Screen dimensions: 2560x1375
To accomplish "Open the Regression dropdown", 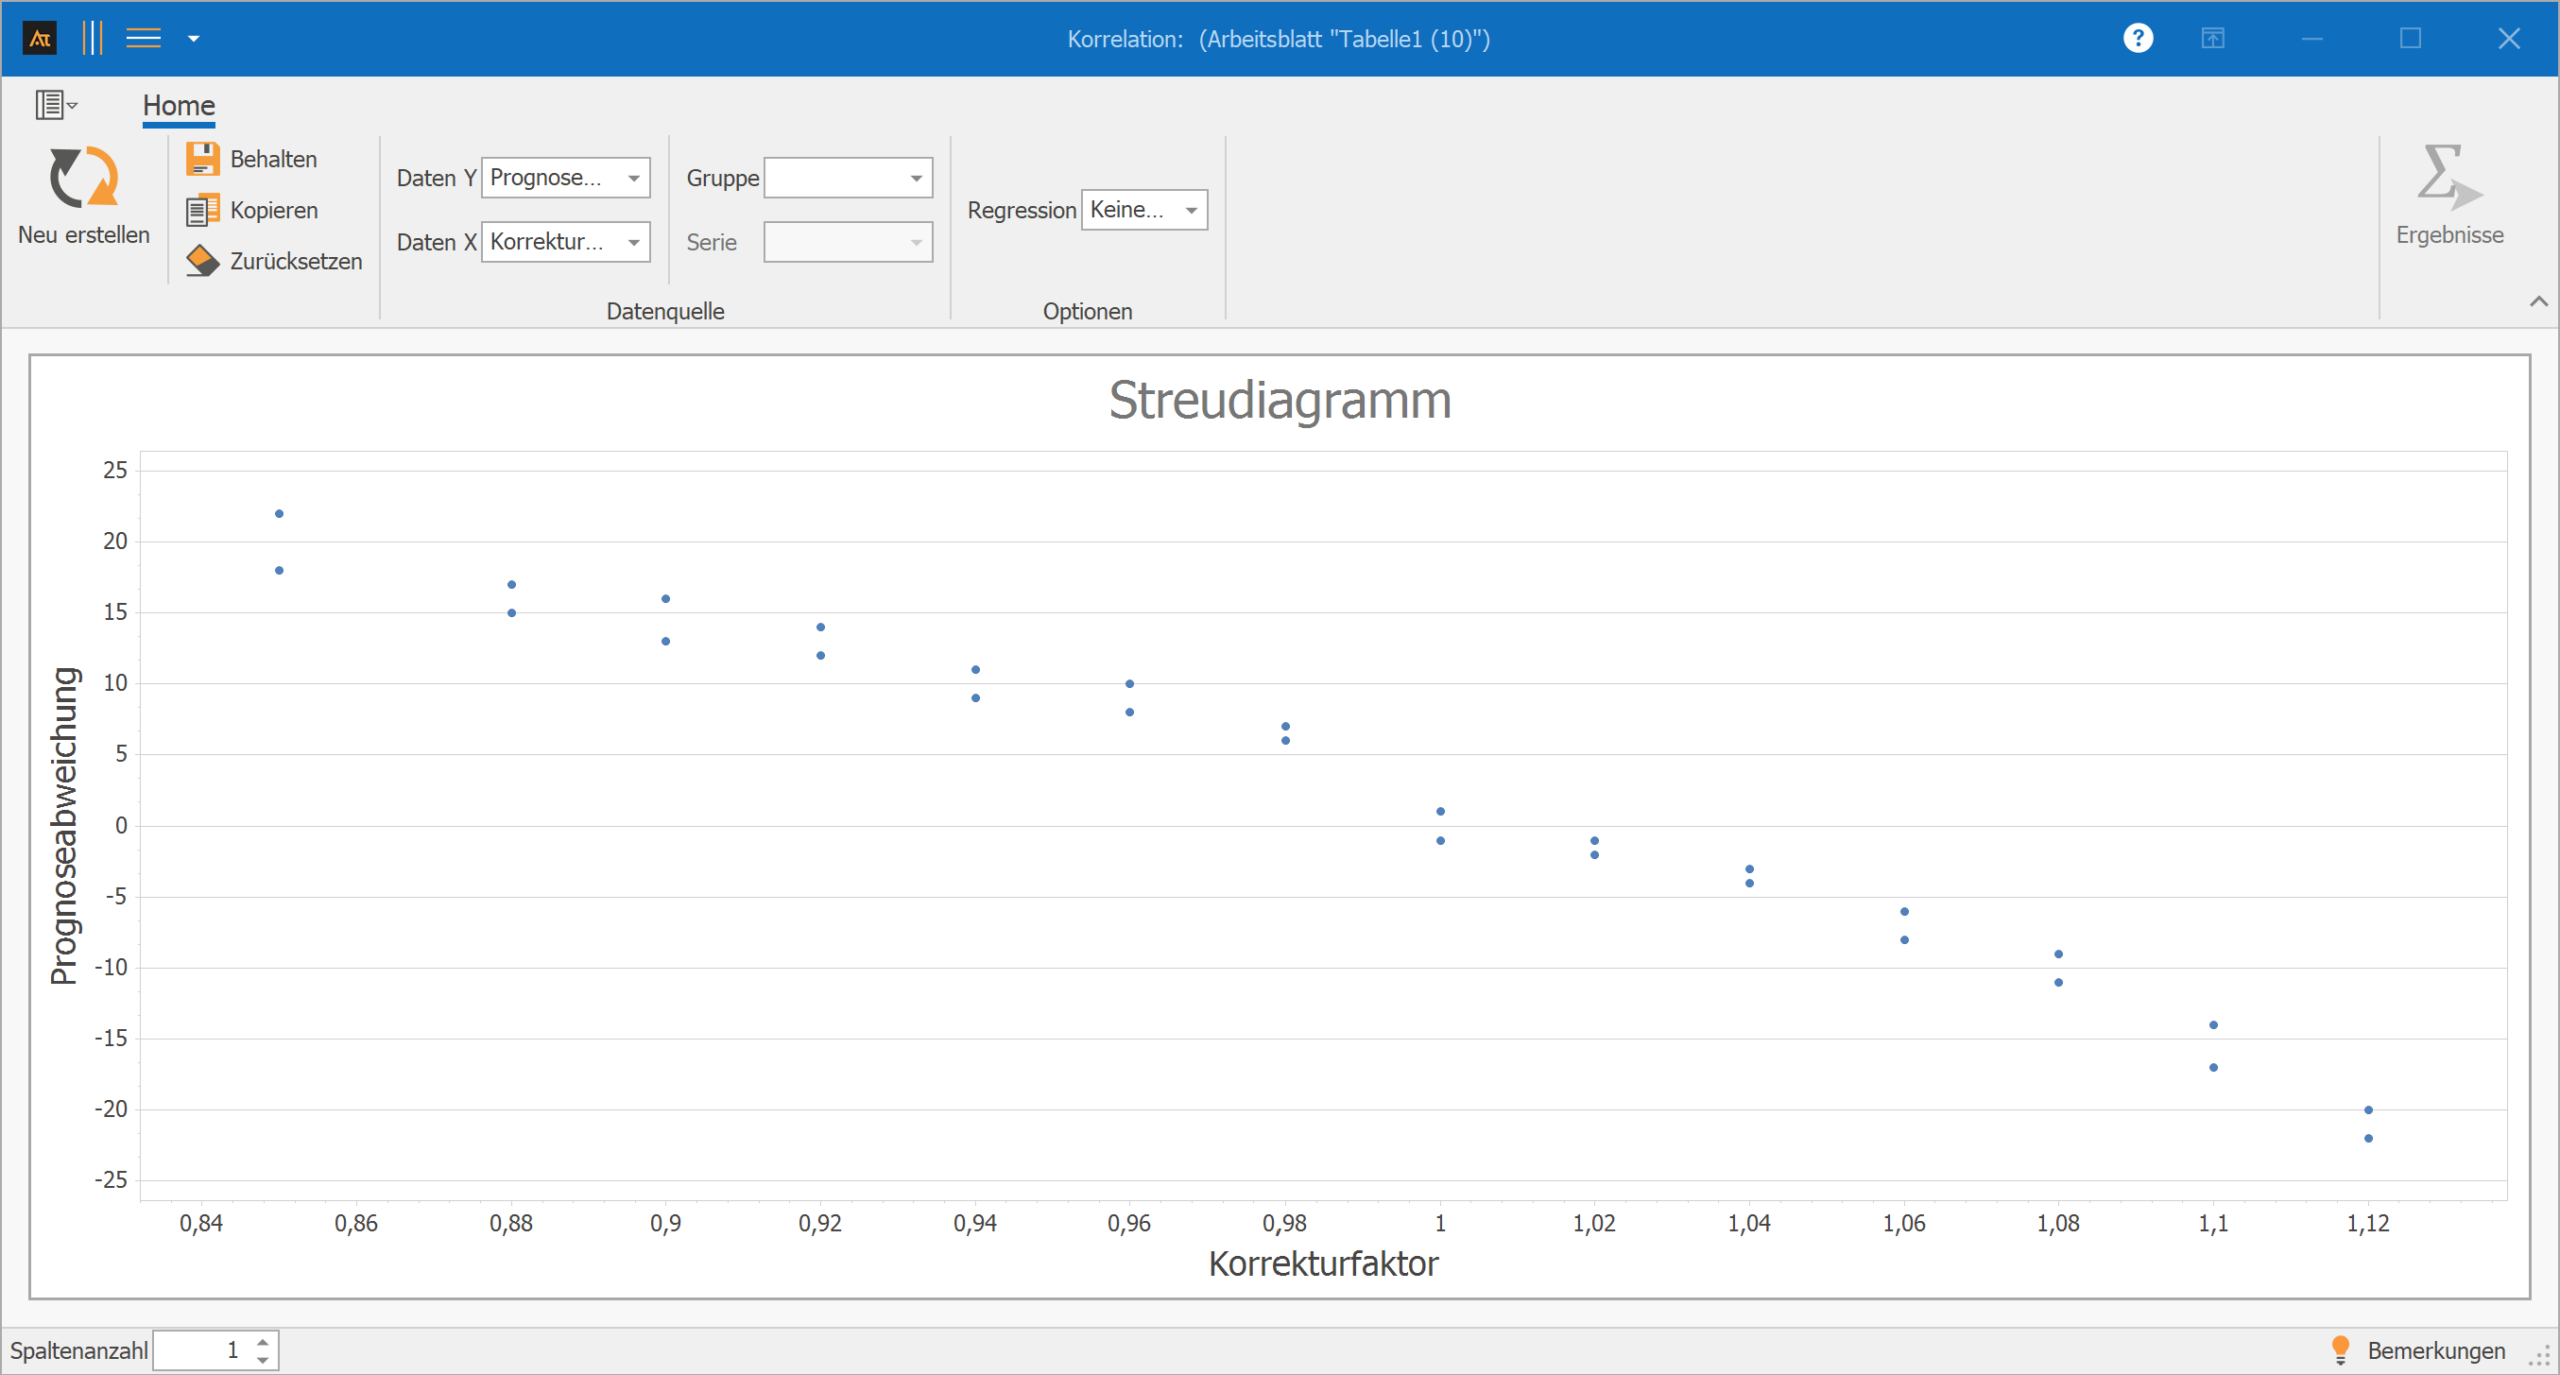I will tap(1191, 210).
